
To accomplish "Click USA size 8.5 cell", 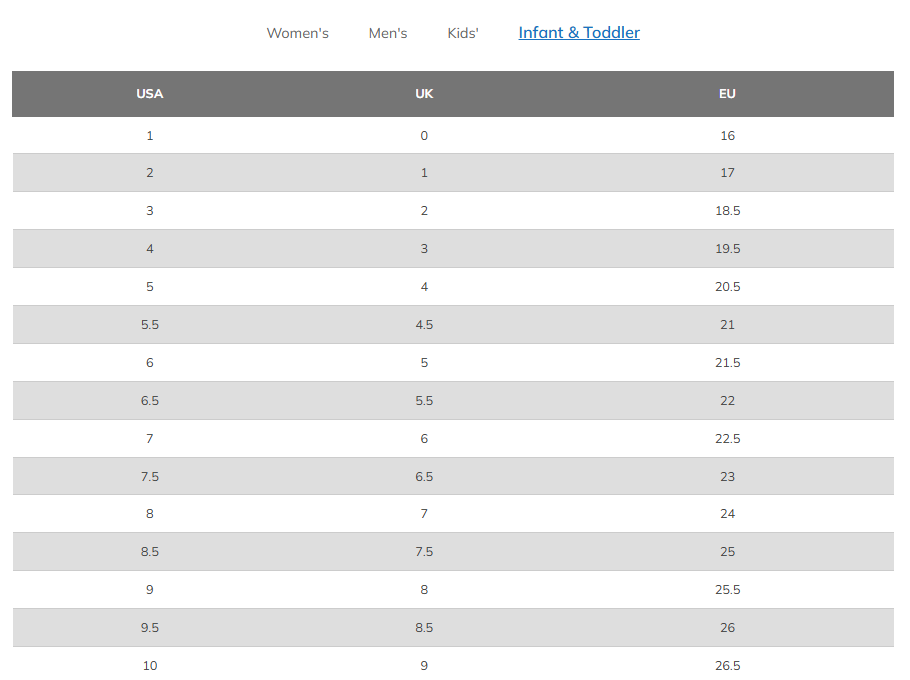I will coord(150,552).
